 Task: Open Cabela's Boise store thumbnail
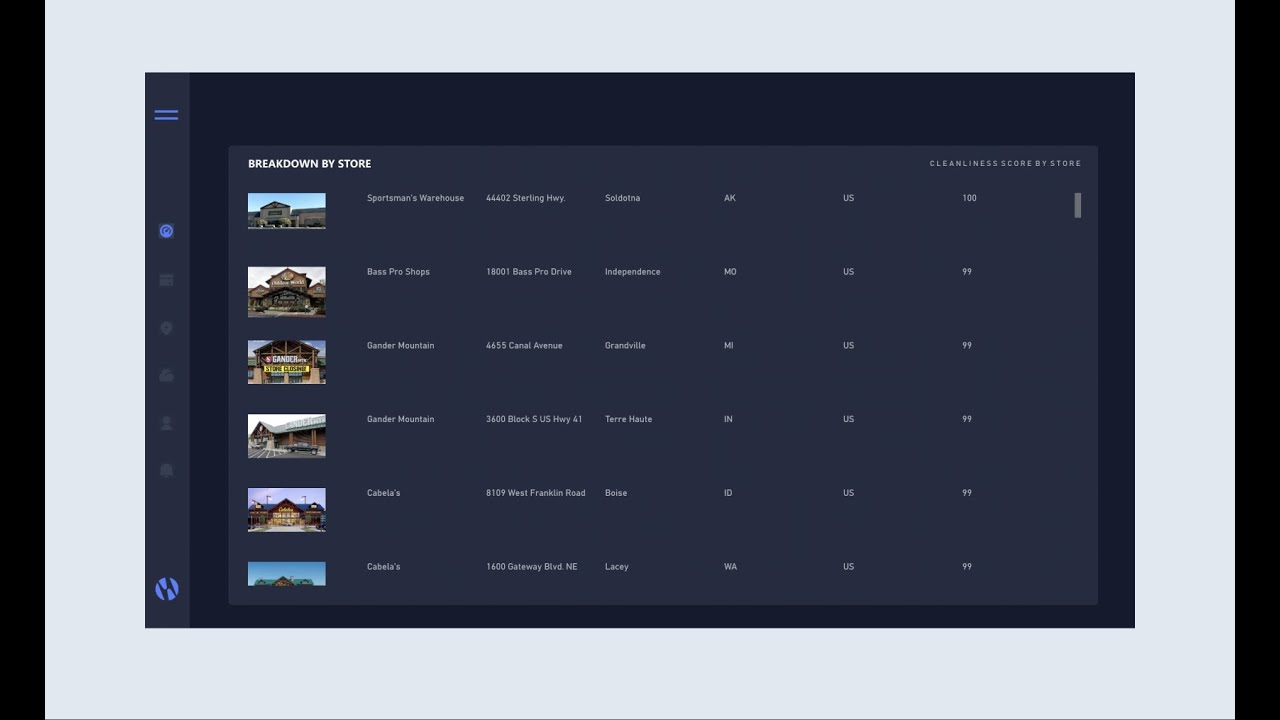(287, 510)
